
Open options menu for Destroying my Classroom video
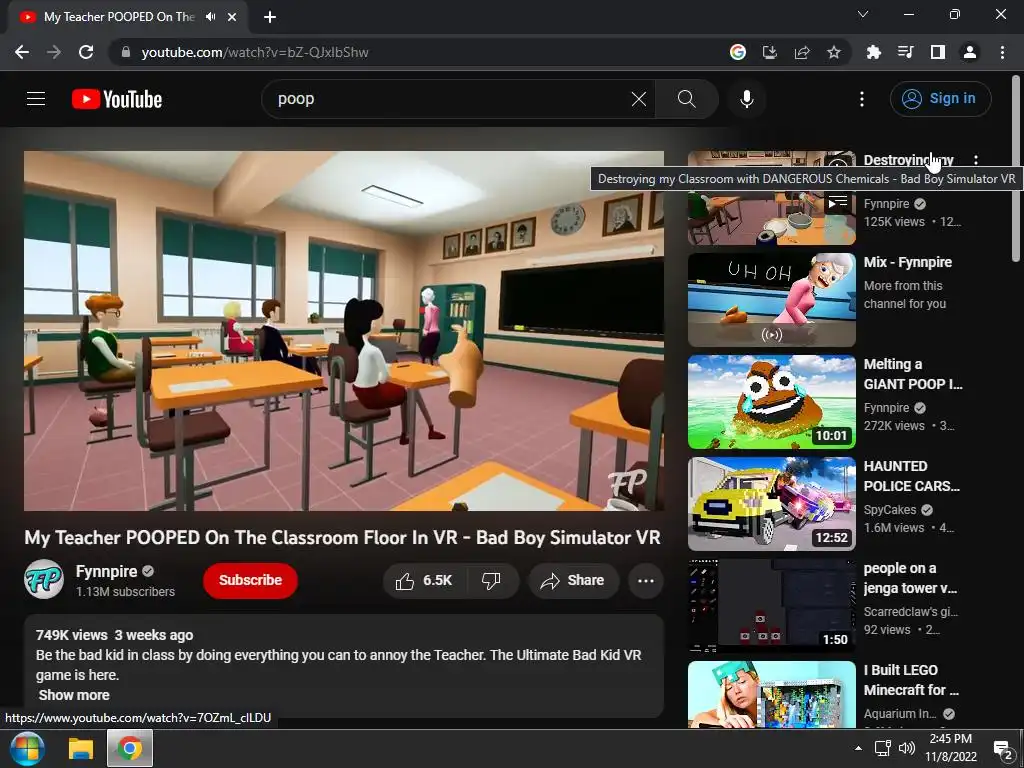pyautogui.click(x=976, y=160)
